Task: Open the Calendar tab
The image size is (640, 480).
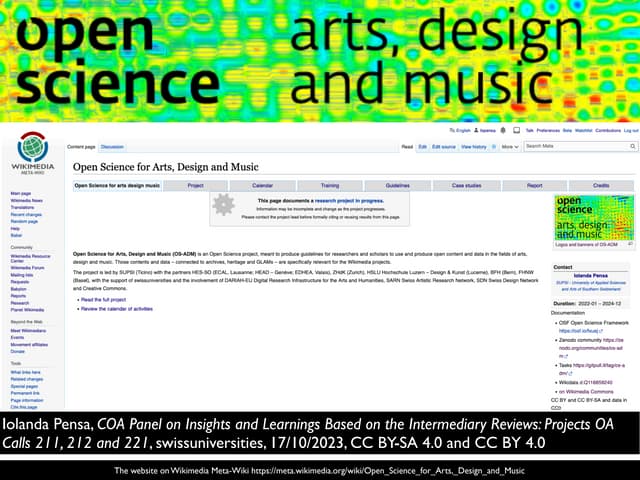Action: click(262, 185)
